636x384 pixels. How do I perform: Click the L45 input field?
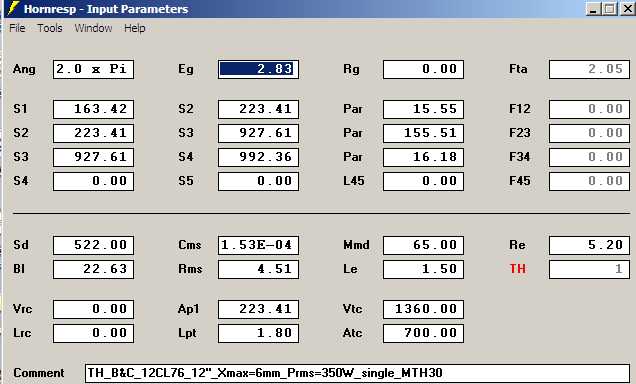coord(423,181)
